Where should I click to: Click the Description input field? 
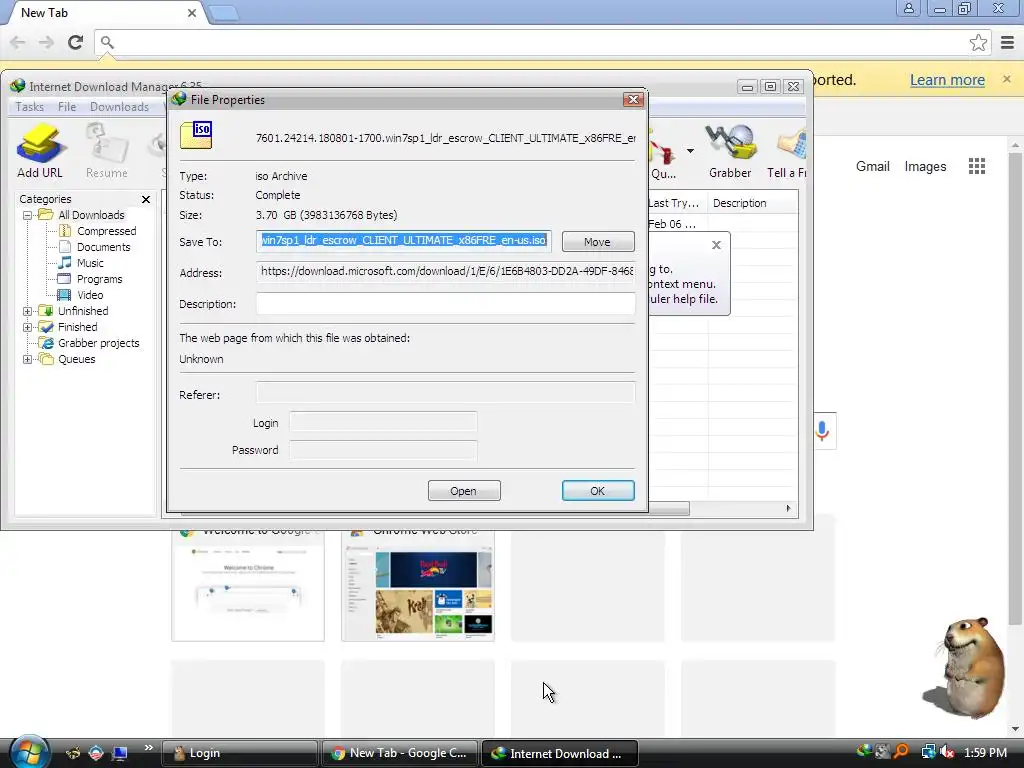(445, 303)
